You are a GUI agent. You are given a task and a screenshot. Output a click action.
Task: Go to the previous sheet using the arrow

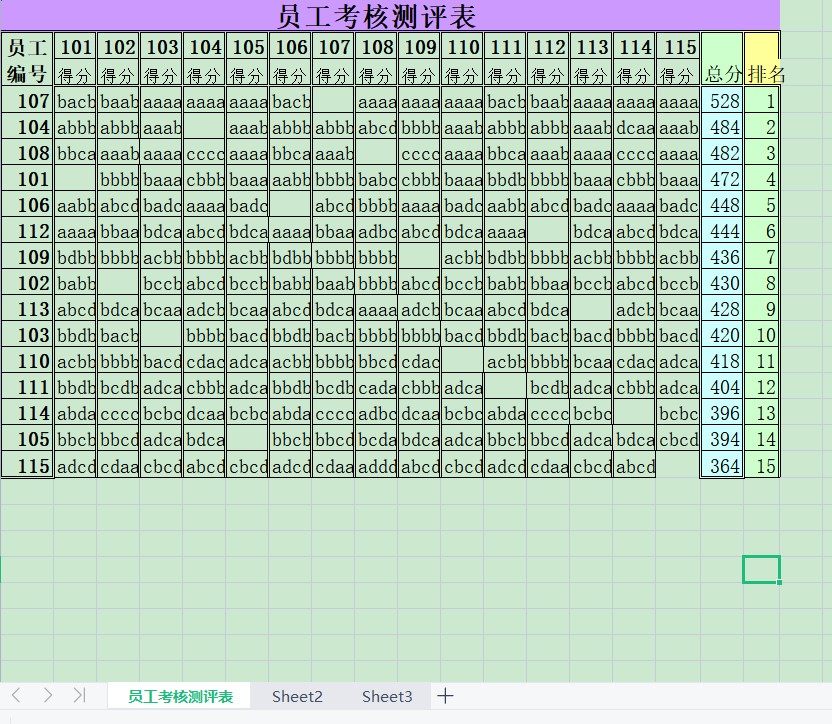tap(17, 696)
